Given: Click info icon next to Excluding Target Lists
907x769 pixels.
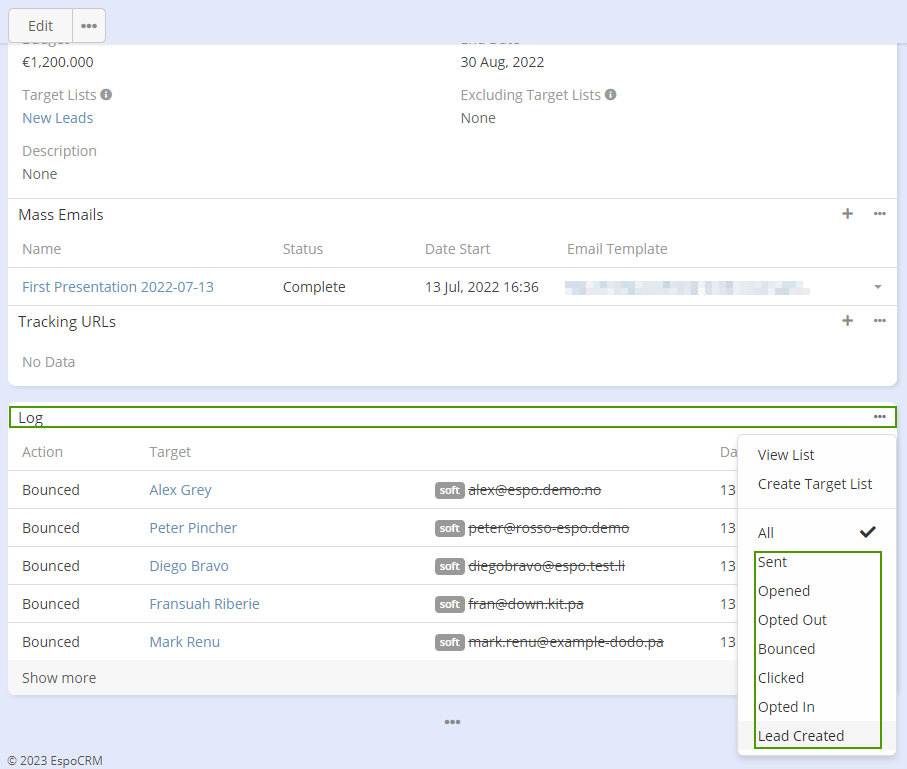Looking at the screenshot, I should tap(610, 95).
